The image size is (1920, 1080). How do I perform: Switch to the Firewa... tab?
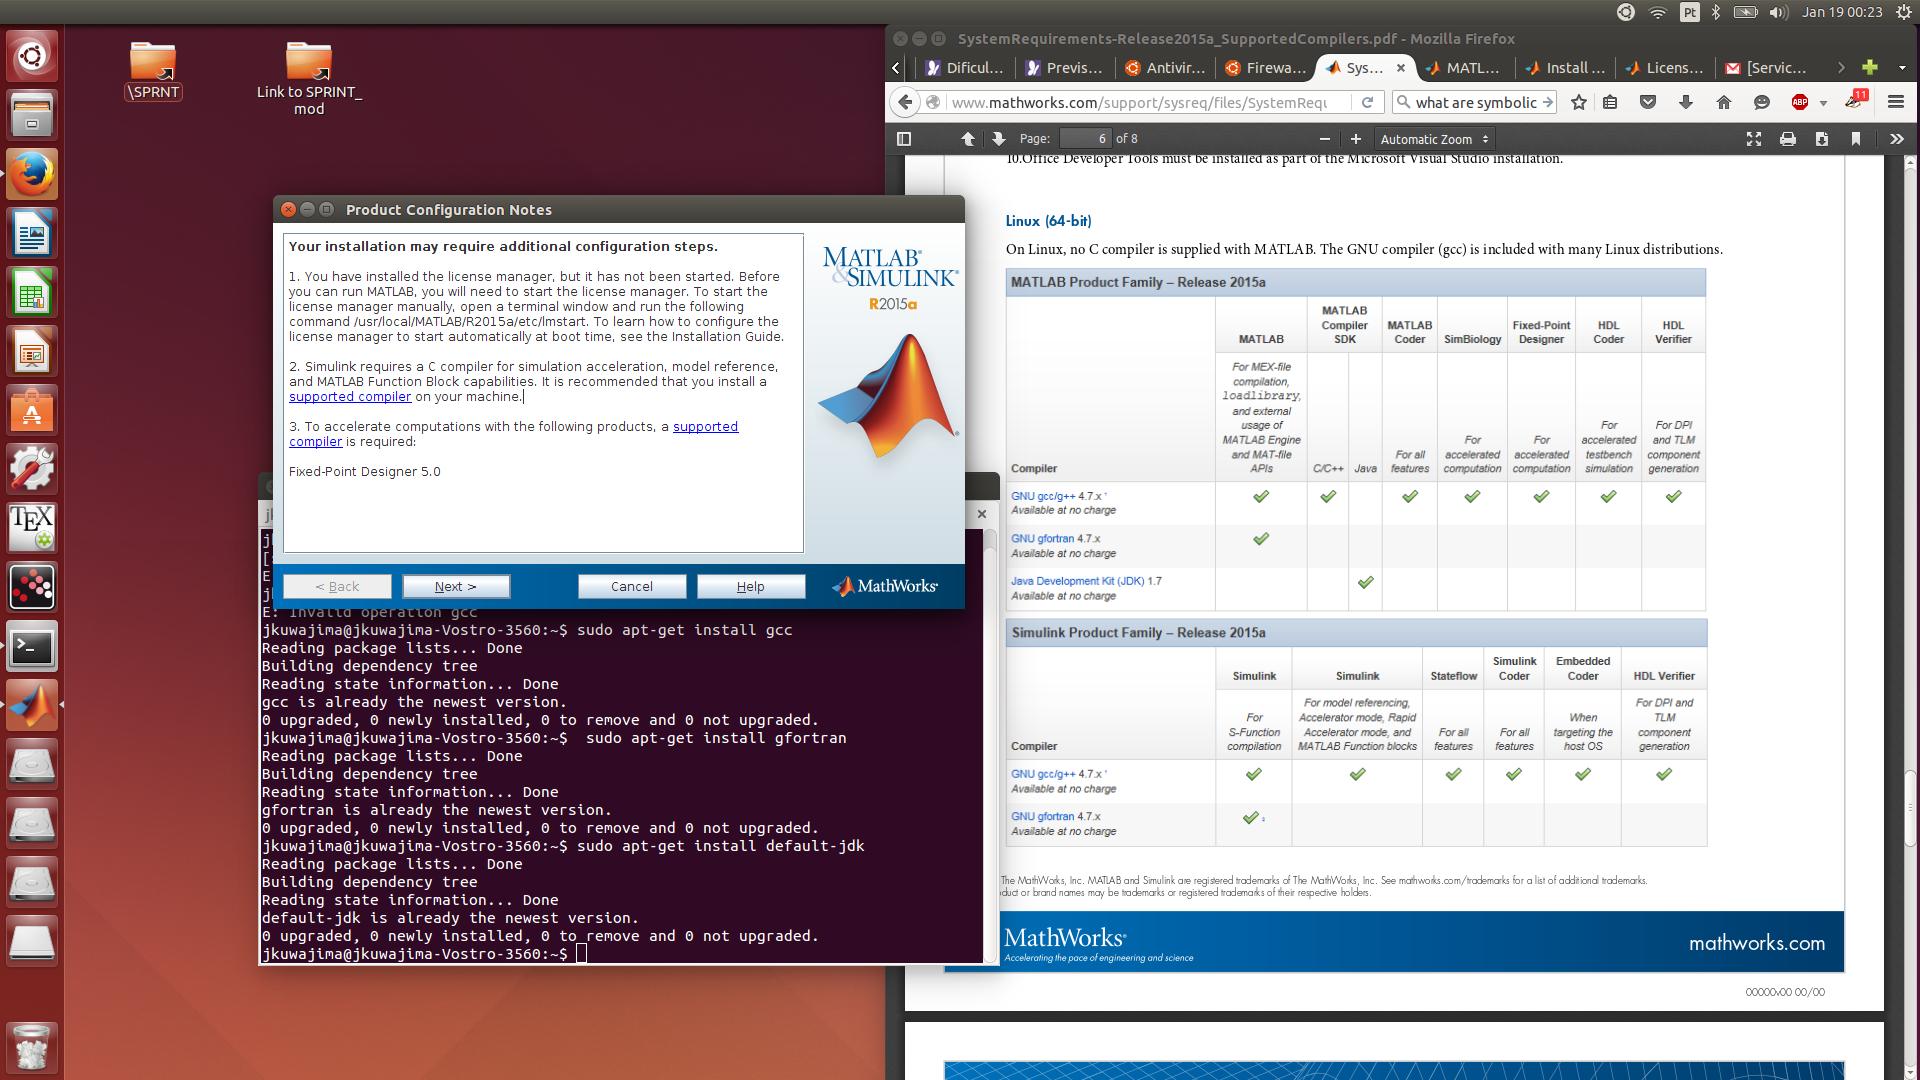coord(1264,68)
